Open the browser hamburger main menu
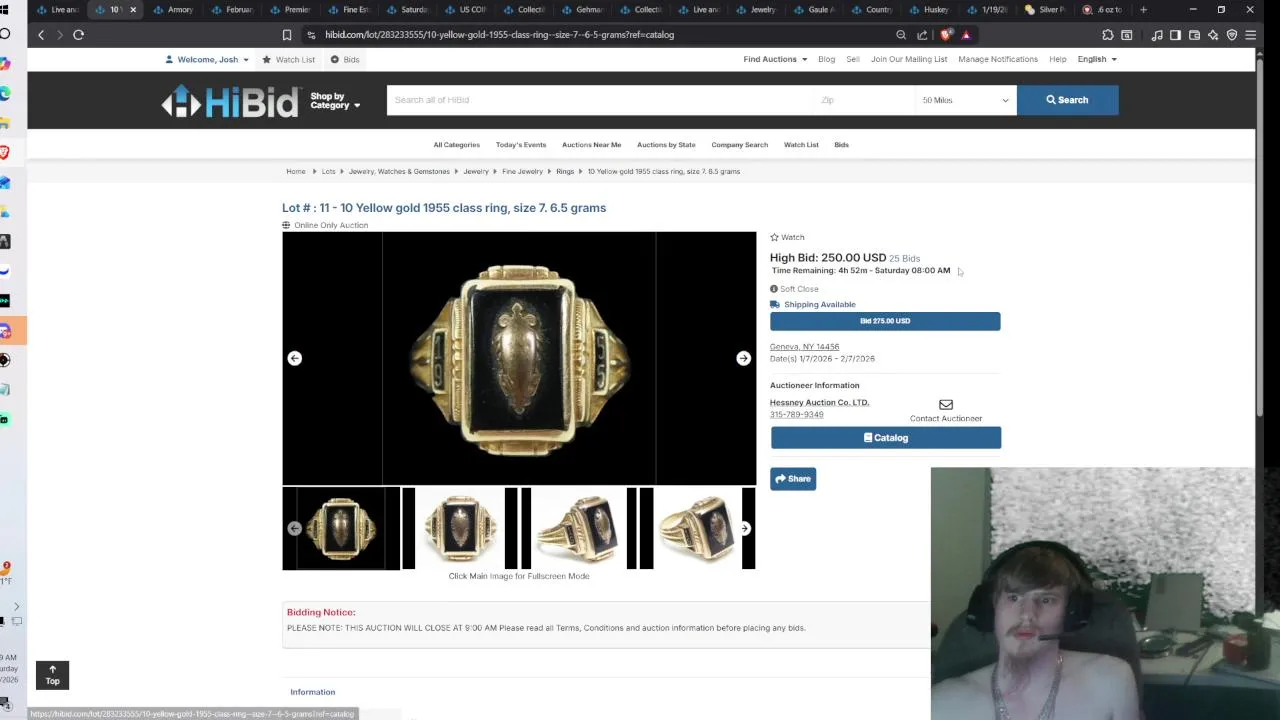1280x720 pixels. coord(1251,35)
